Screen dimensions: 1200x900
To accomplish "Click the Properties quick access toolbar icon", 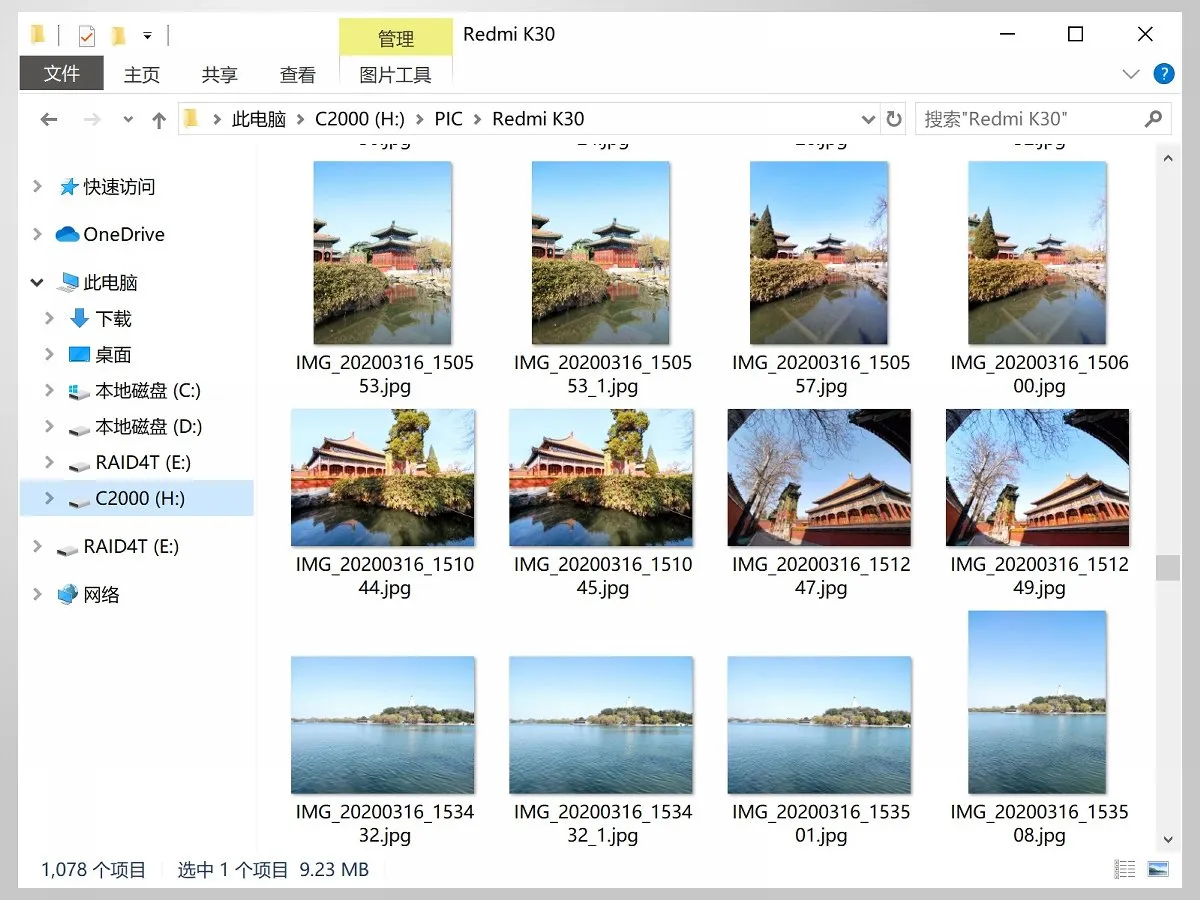I will pos(86,36).
